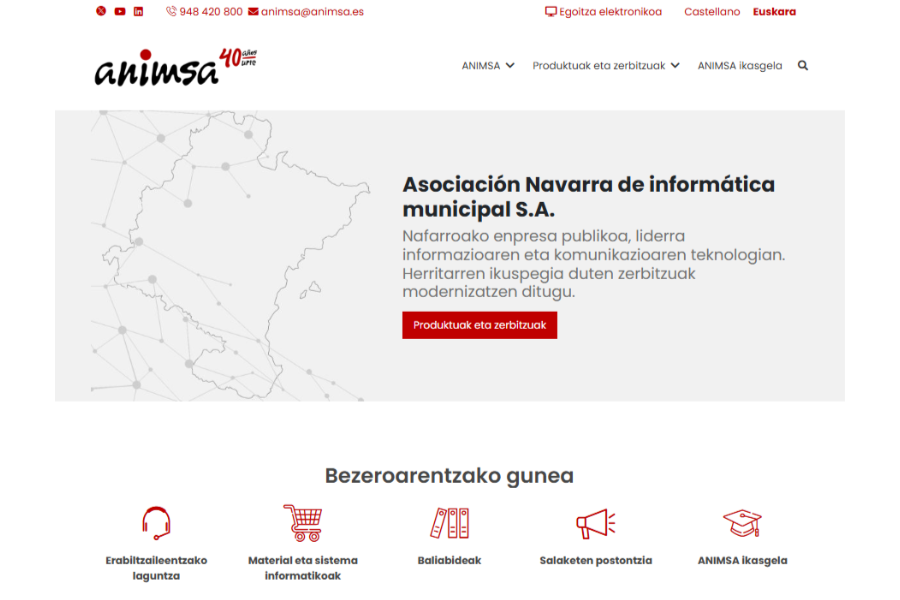Screen dimensions: 900x600
Task: Open the YouTube social icon
Action: (x=119, y=11)
